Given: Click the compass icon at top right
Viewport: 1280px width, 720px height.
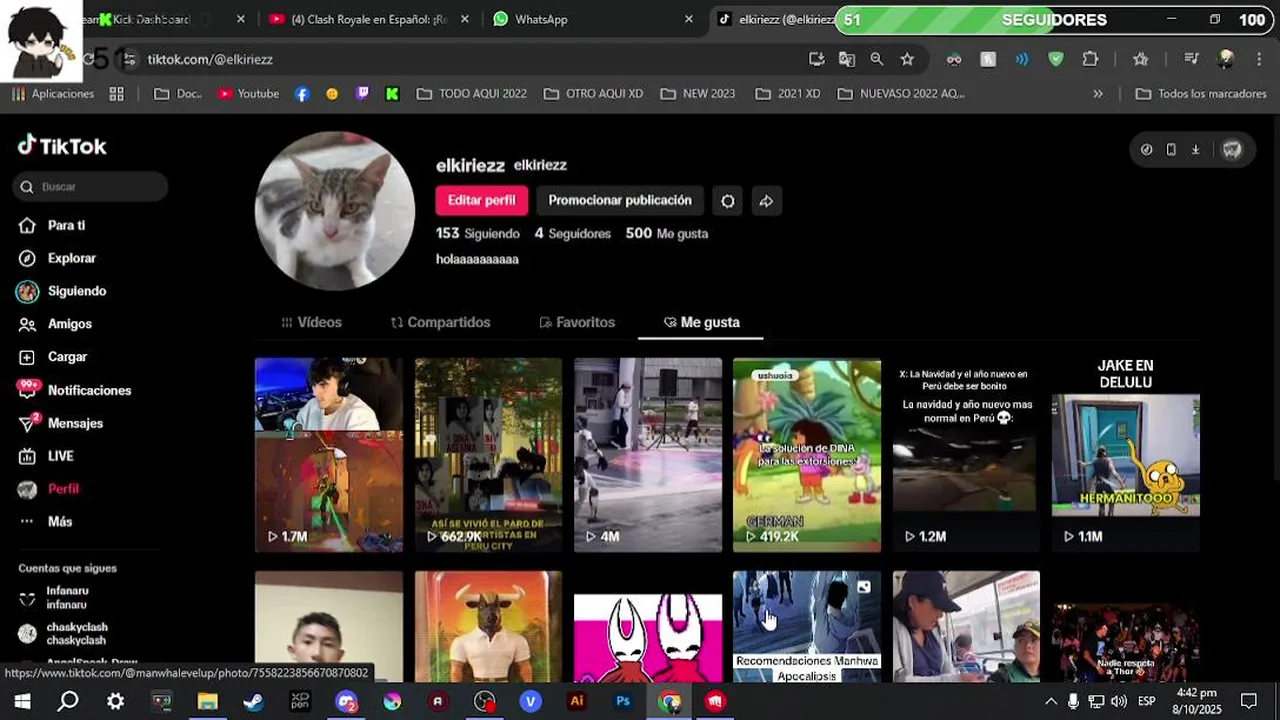Looking at the screenshot, I should (1146, 150).
